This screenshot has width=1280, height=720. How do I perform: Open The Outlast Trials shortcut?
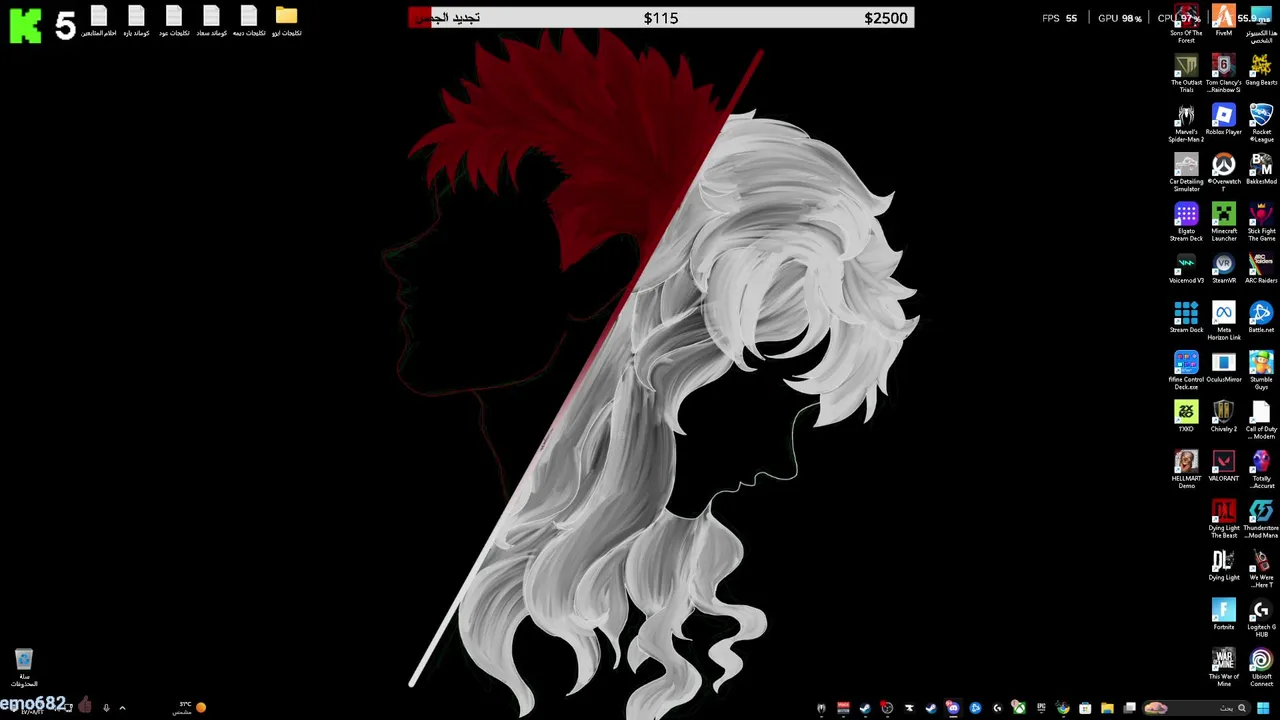coord(1186,74)
